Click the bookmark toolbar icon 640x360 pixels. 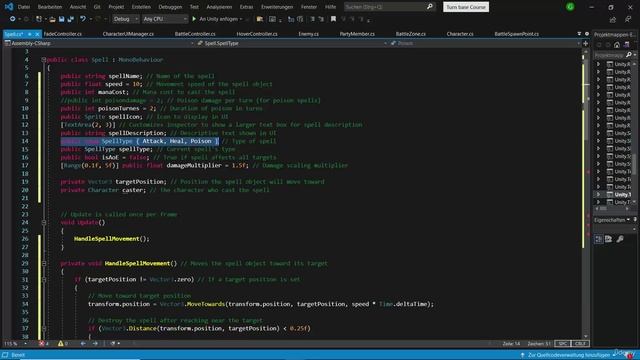tap(333, 19)
